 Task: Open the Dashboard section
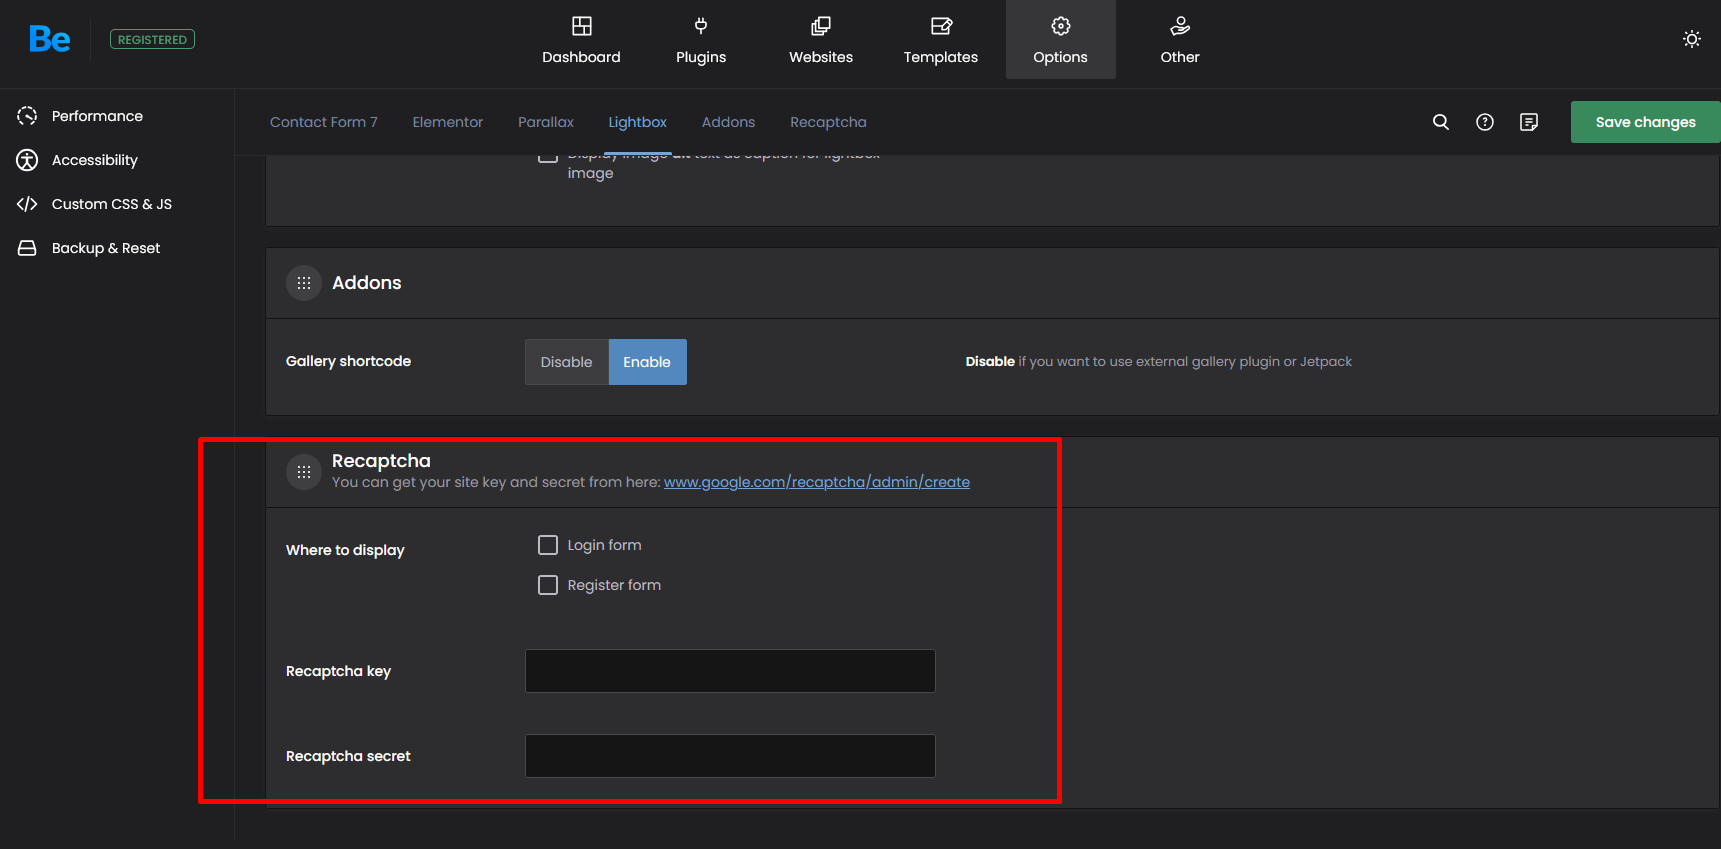tap(581, 40)
